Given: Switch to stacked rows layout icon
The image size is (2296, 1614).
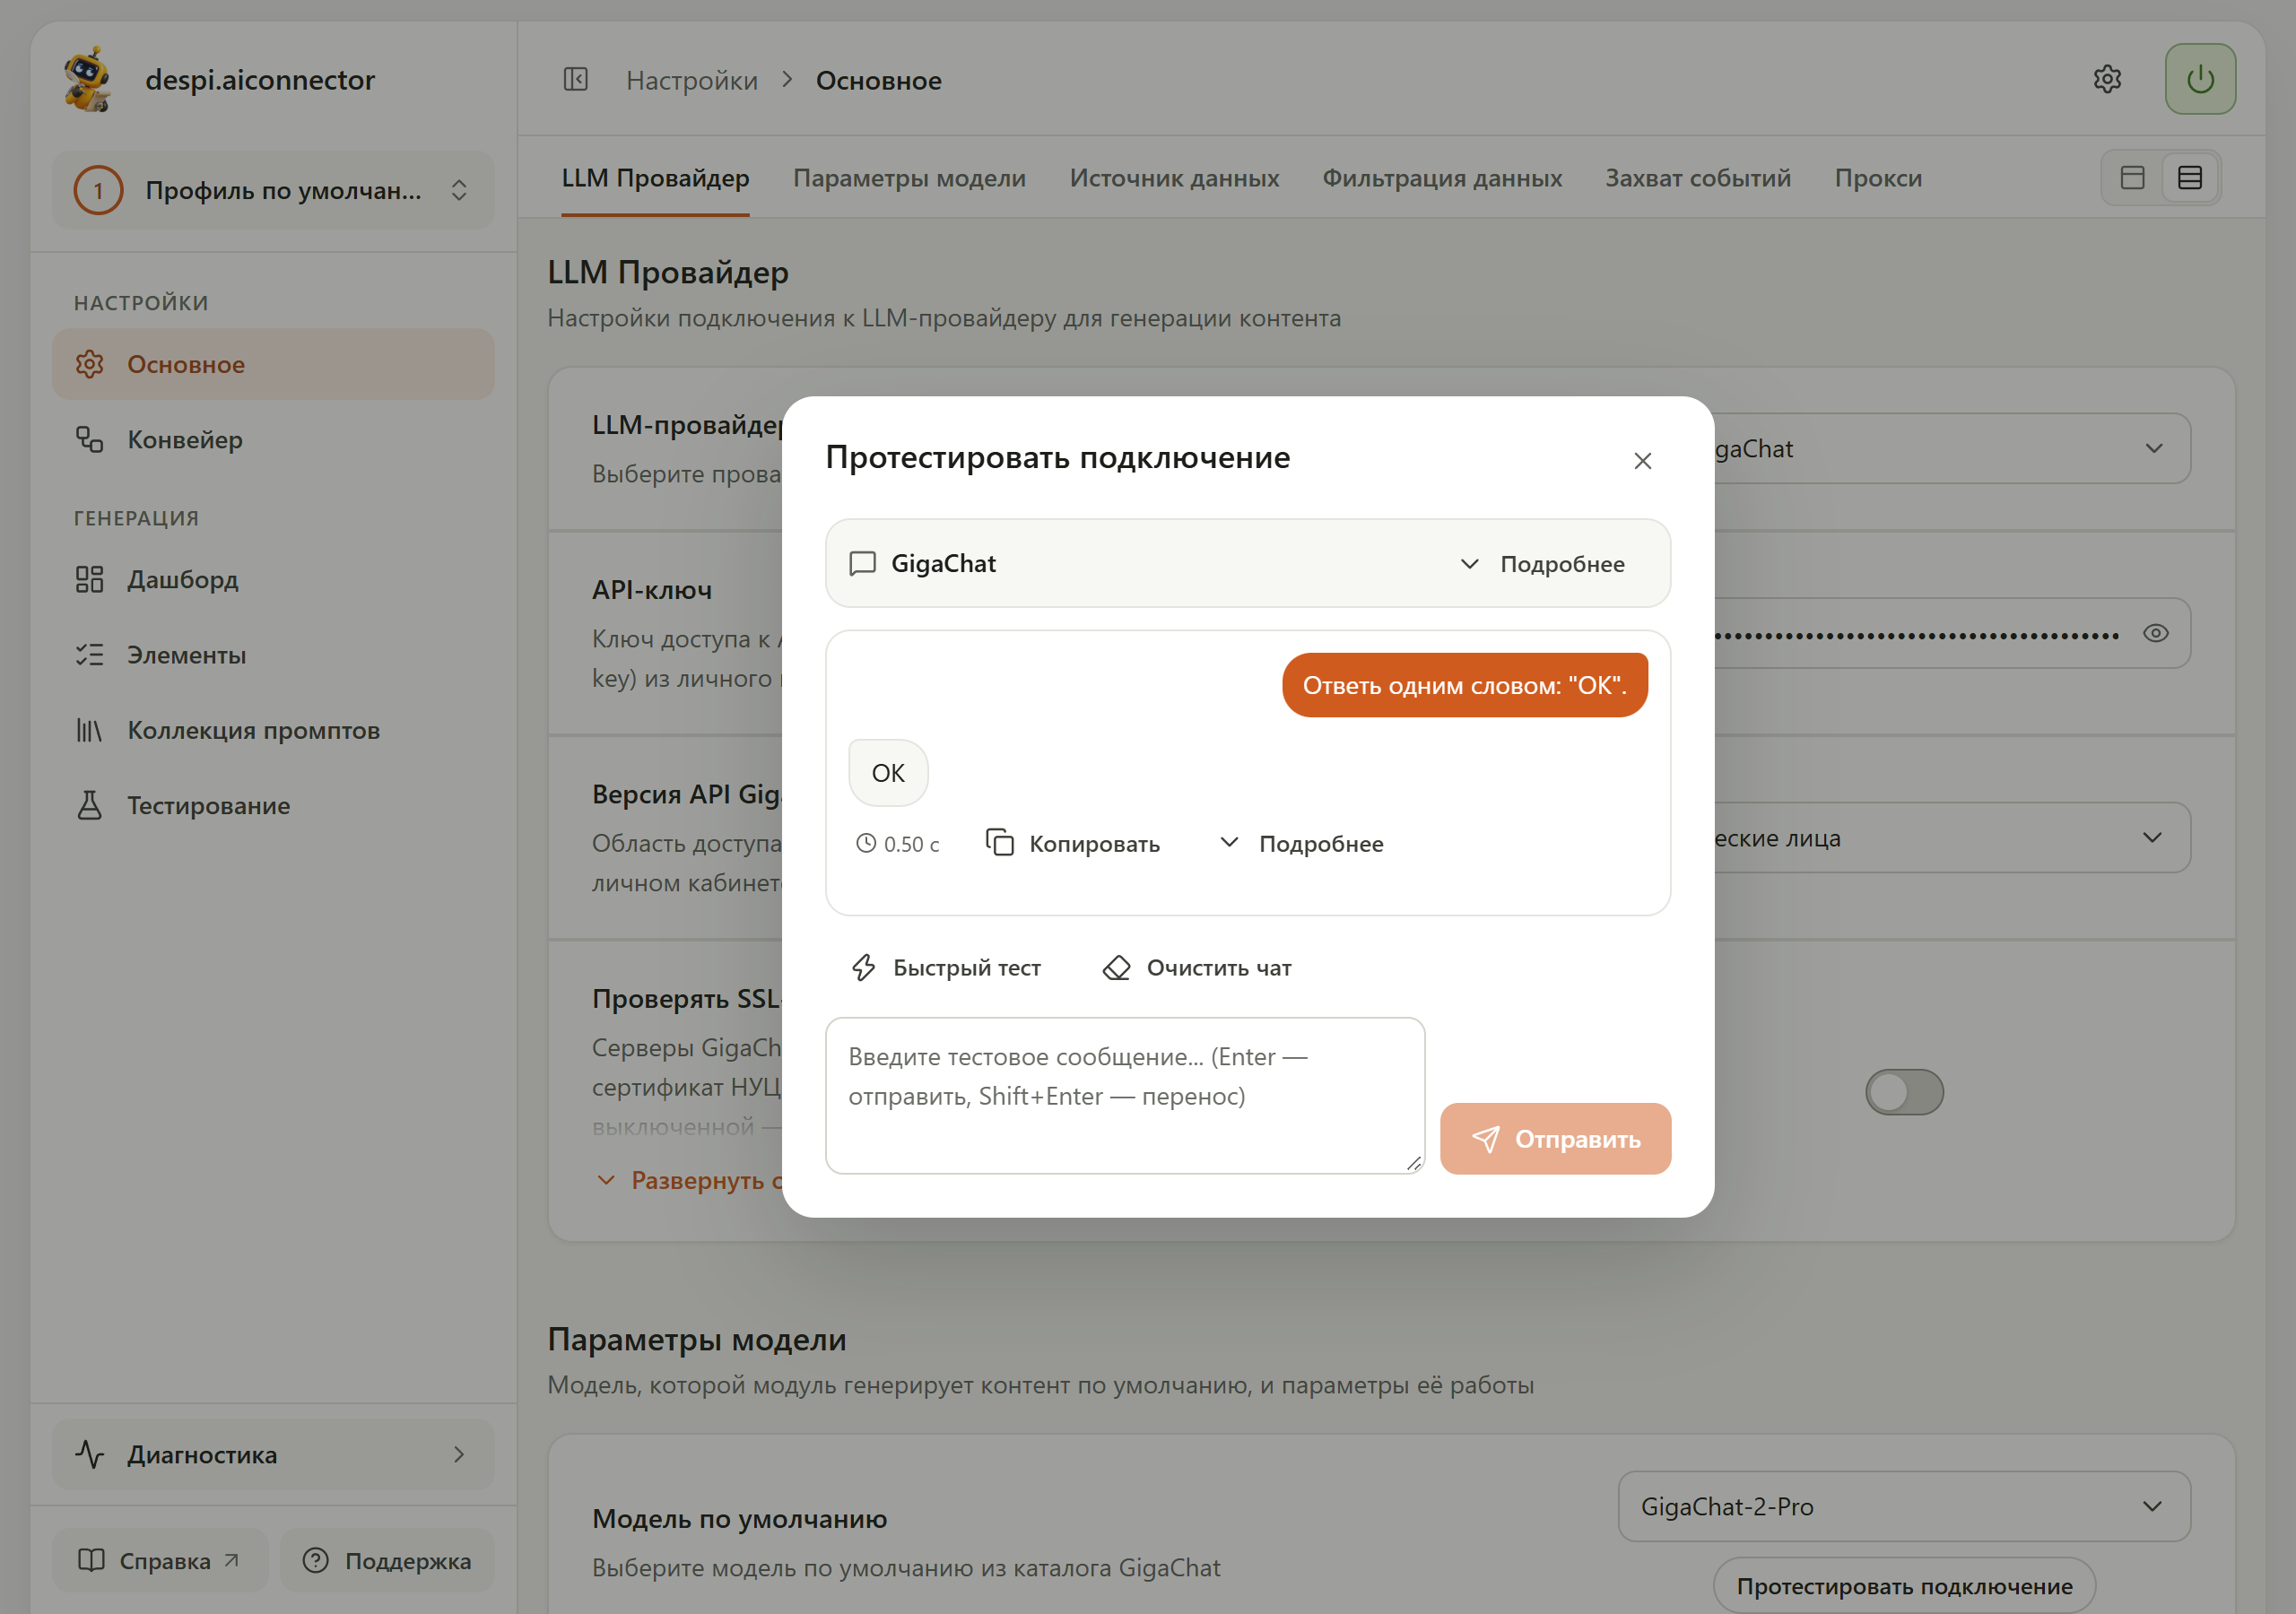Looking at the screenshot, I should (x=2190, y=178).
